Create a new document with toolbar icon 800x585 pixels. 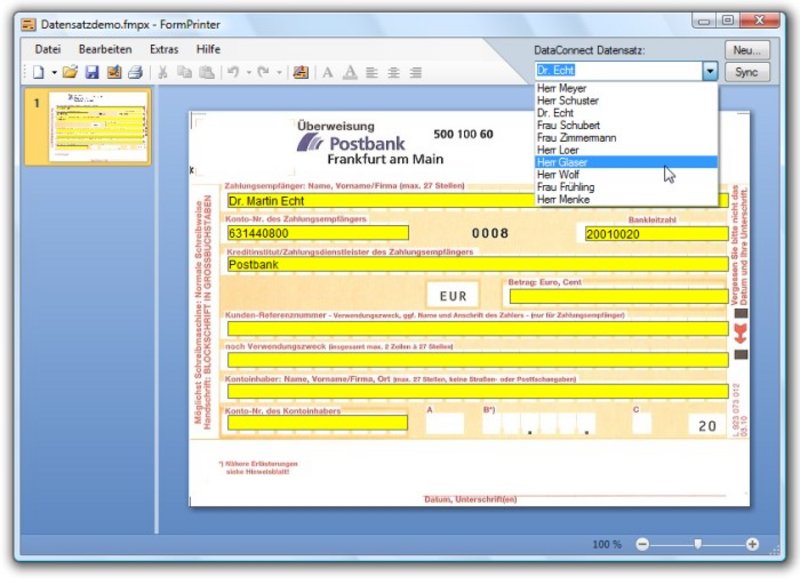(x=38, y=72)
